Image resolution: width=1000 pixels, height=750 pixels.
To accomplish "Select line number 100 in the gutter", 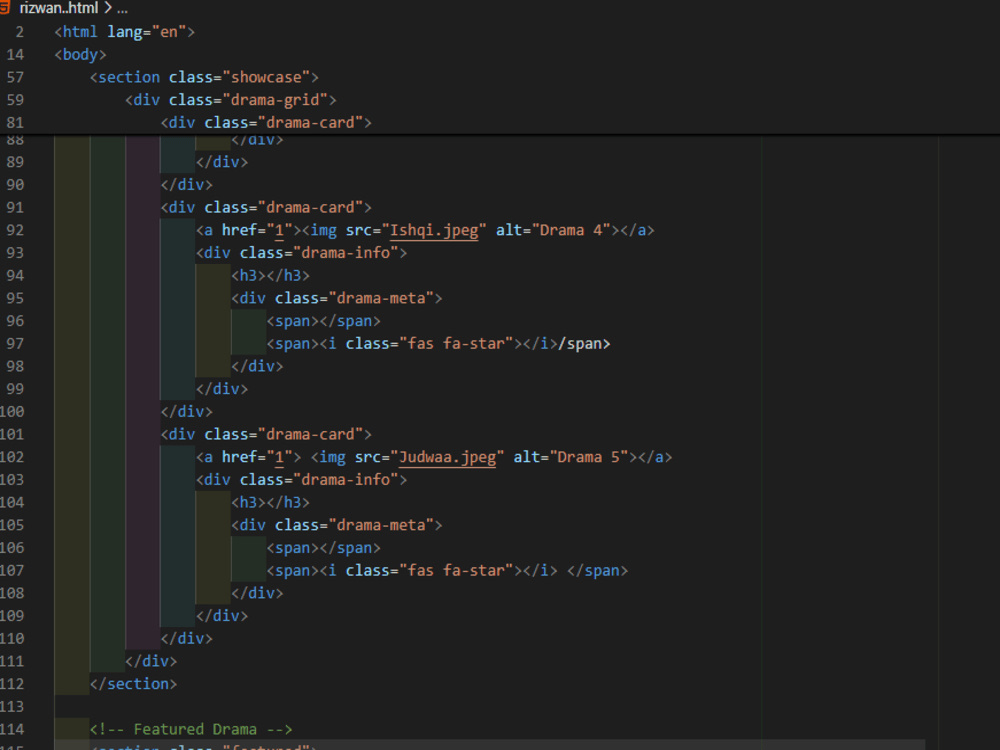I will pyautogui.click(x=12, y=412).
